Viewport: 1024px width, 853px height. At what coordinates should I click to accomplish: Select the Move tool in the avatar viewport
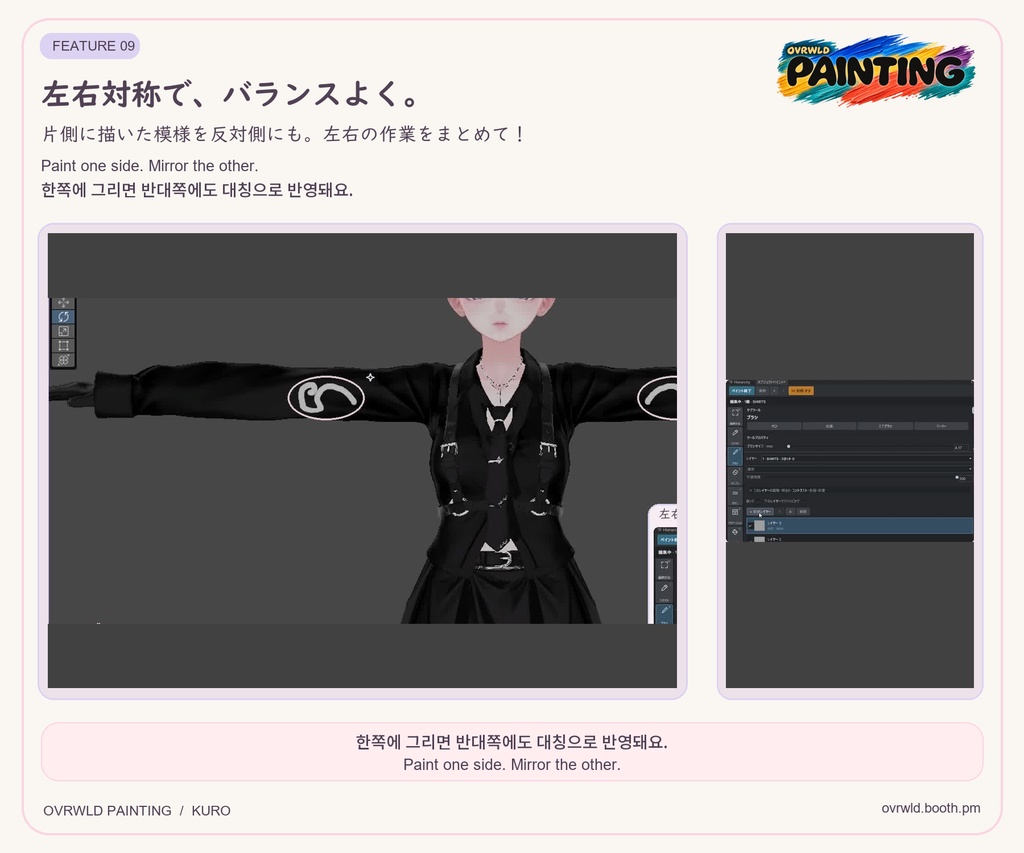coord(63,302)
